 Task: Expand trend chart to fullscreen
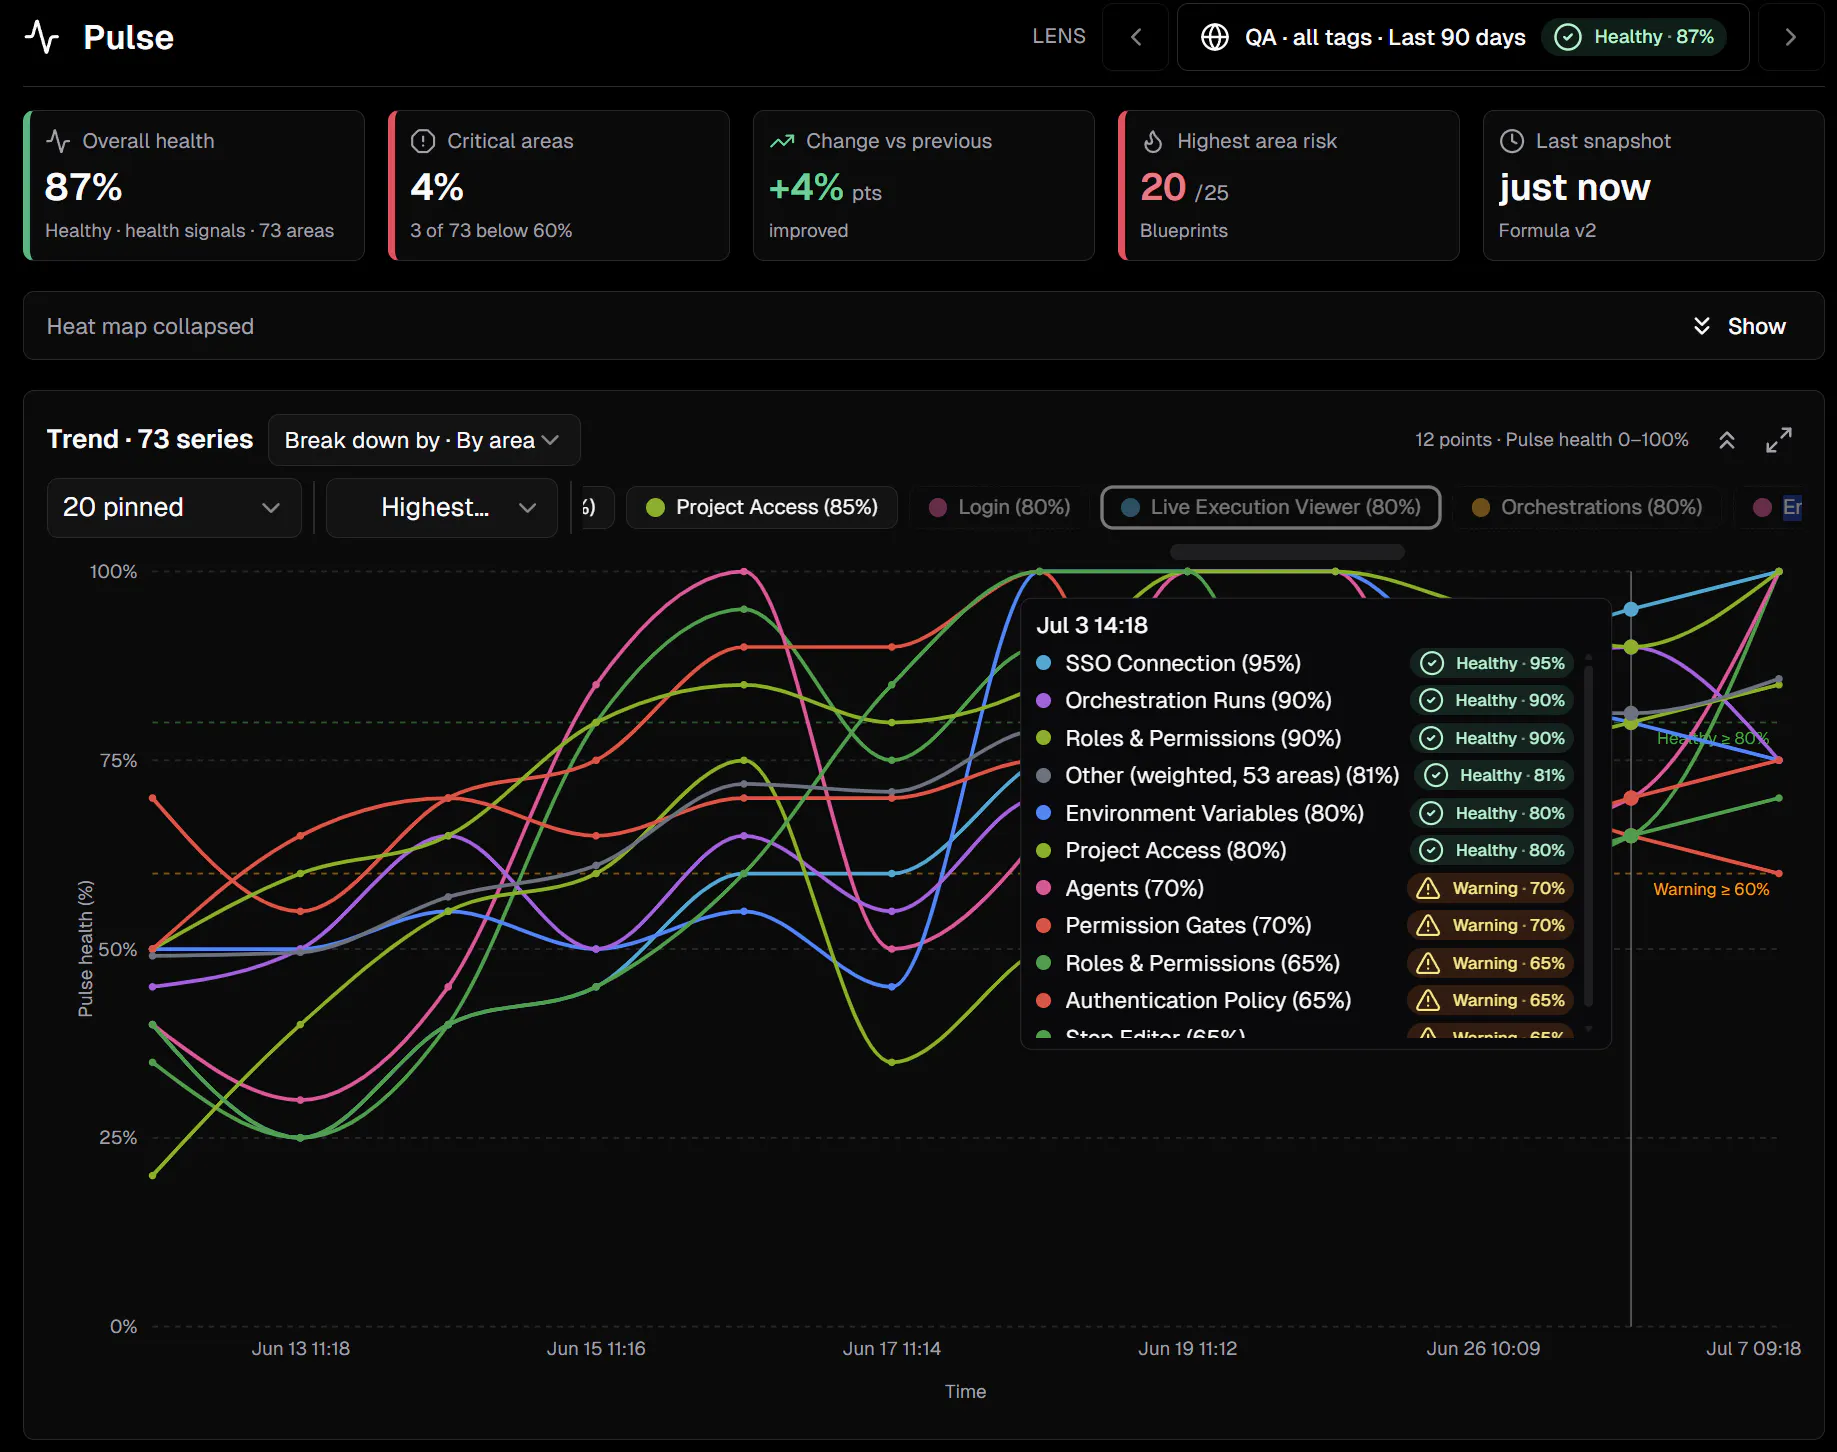tap(1779, 440)
